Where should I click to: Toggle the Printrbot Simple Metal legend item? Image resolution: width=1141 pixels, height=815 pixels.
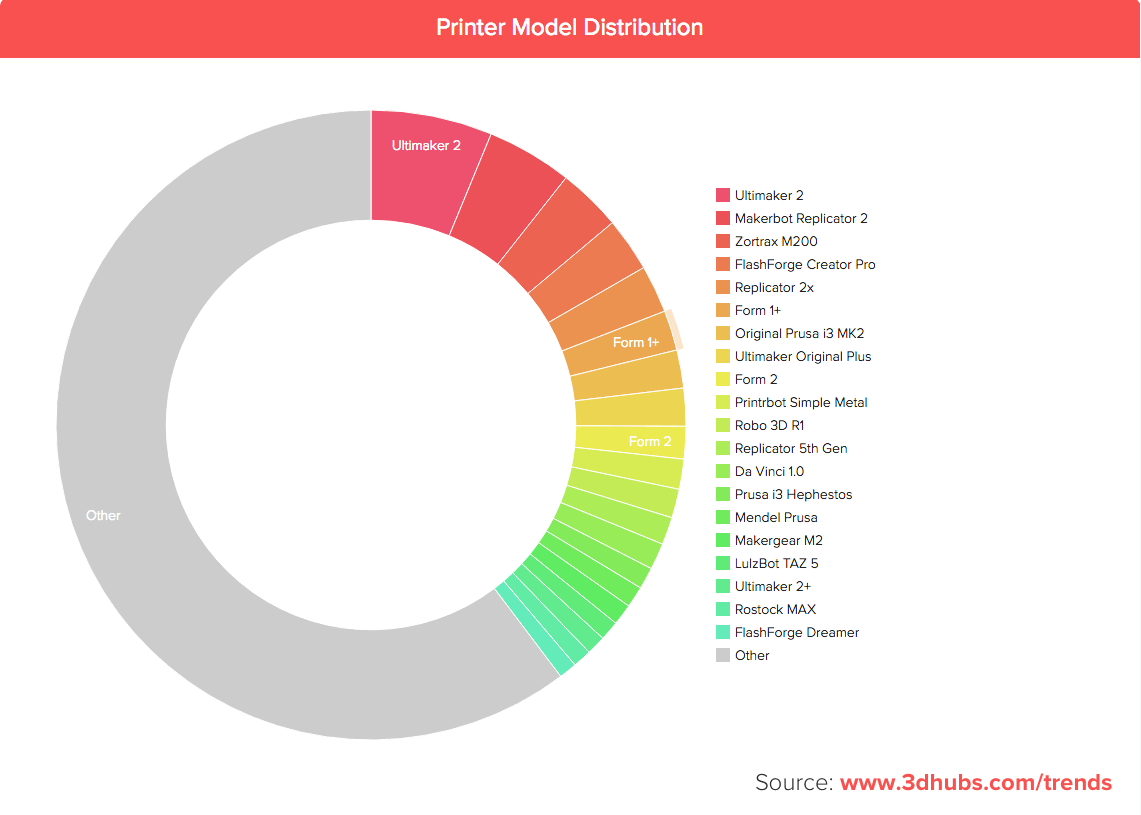(792, 402)
